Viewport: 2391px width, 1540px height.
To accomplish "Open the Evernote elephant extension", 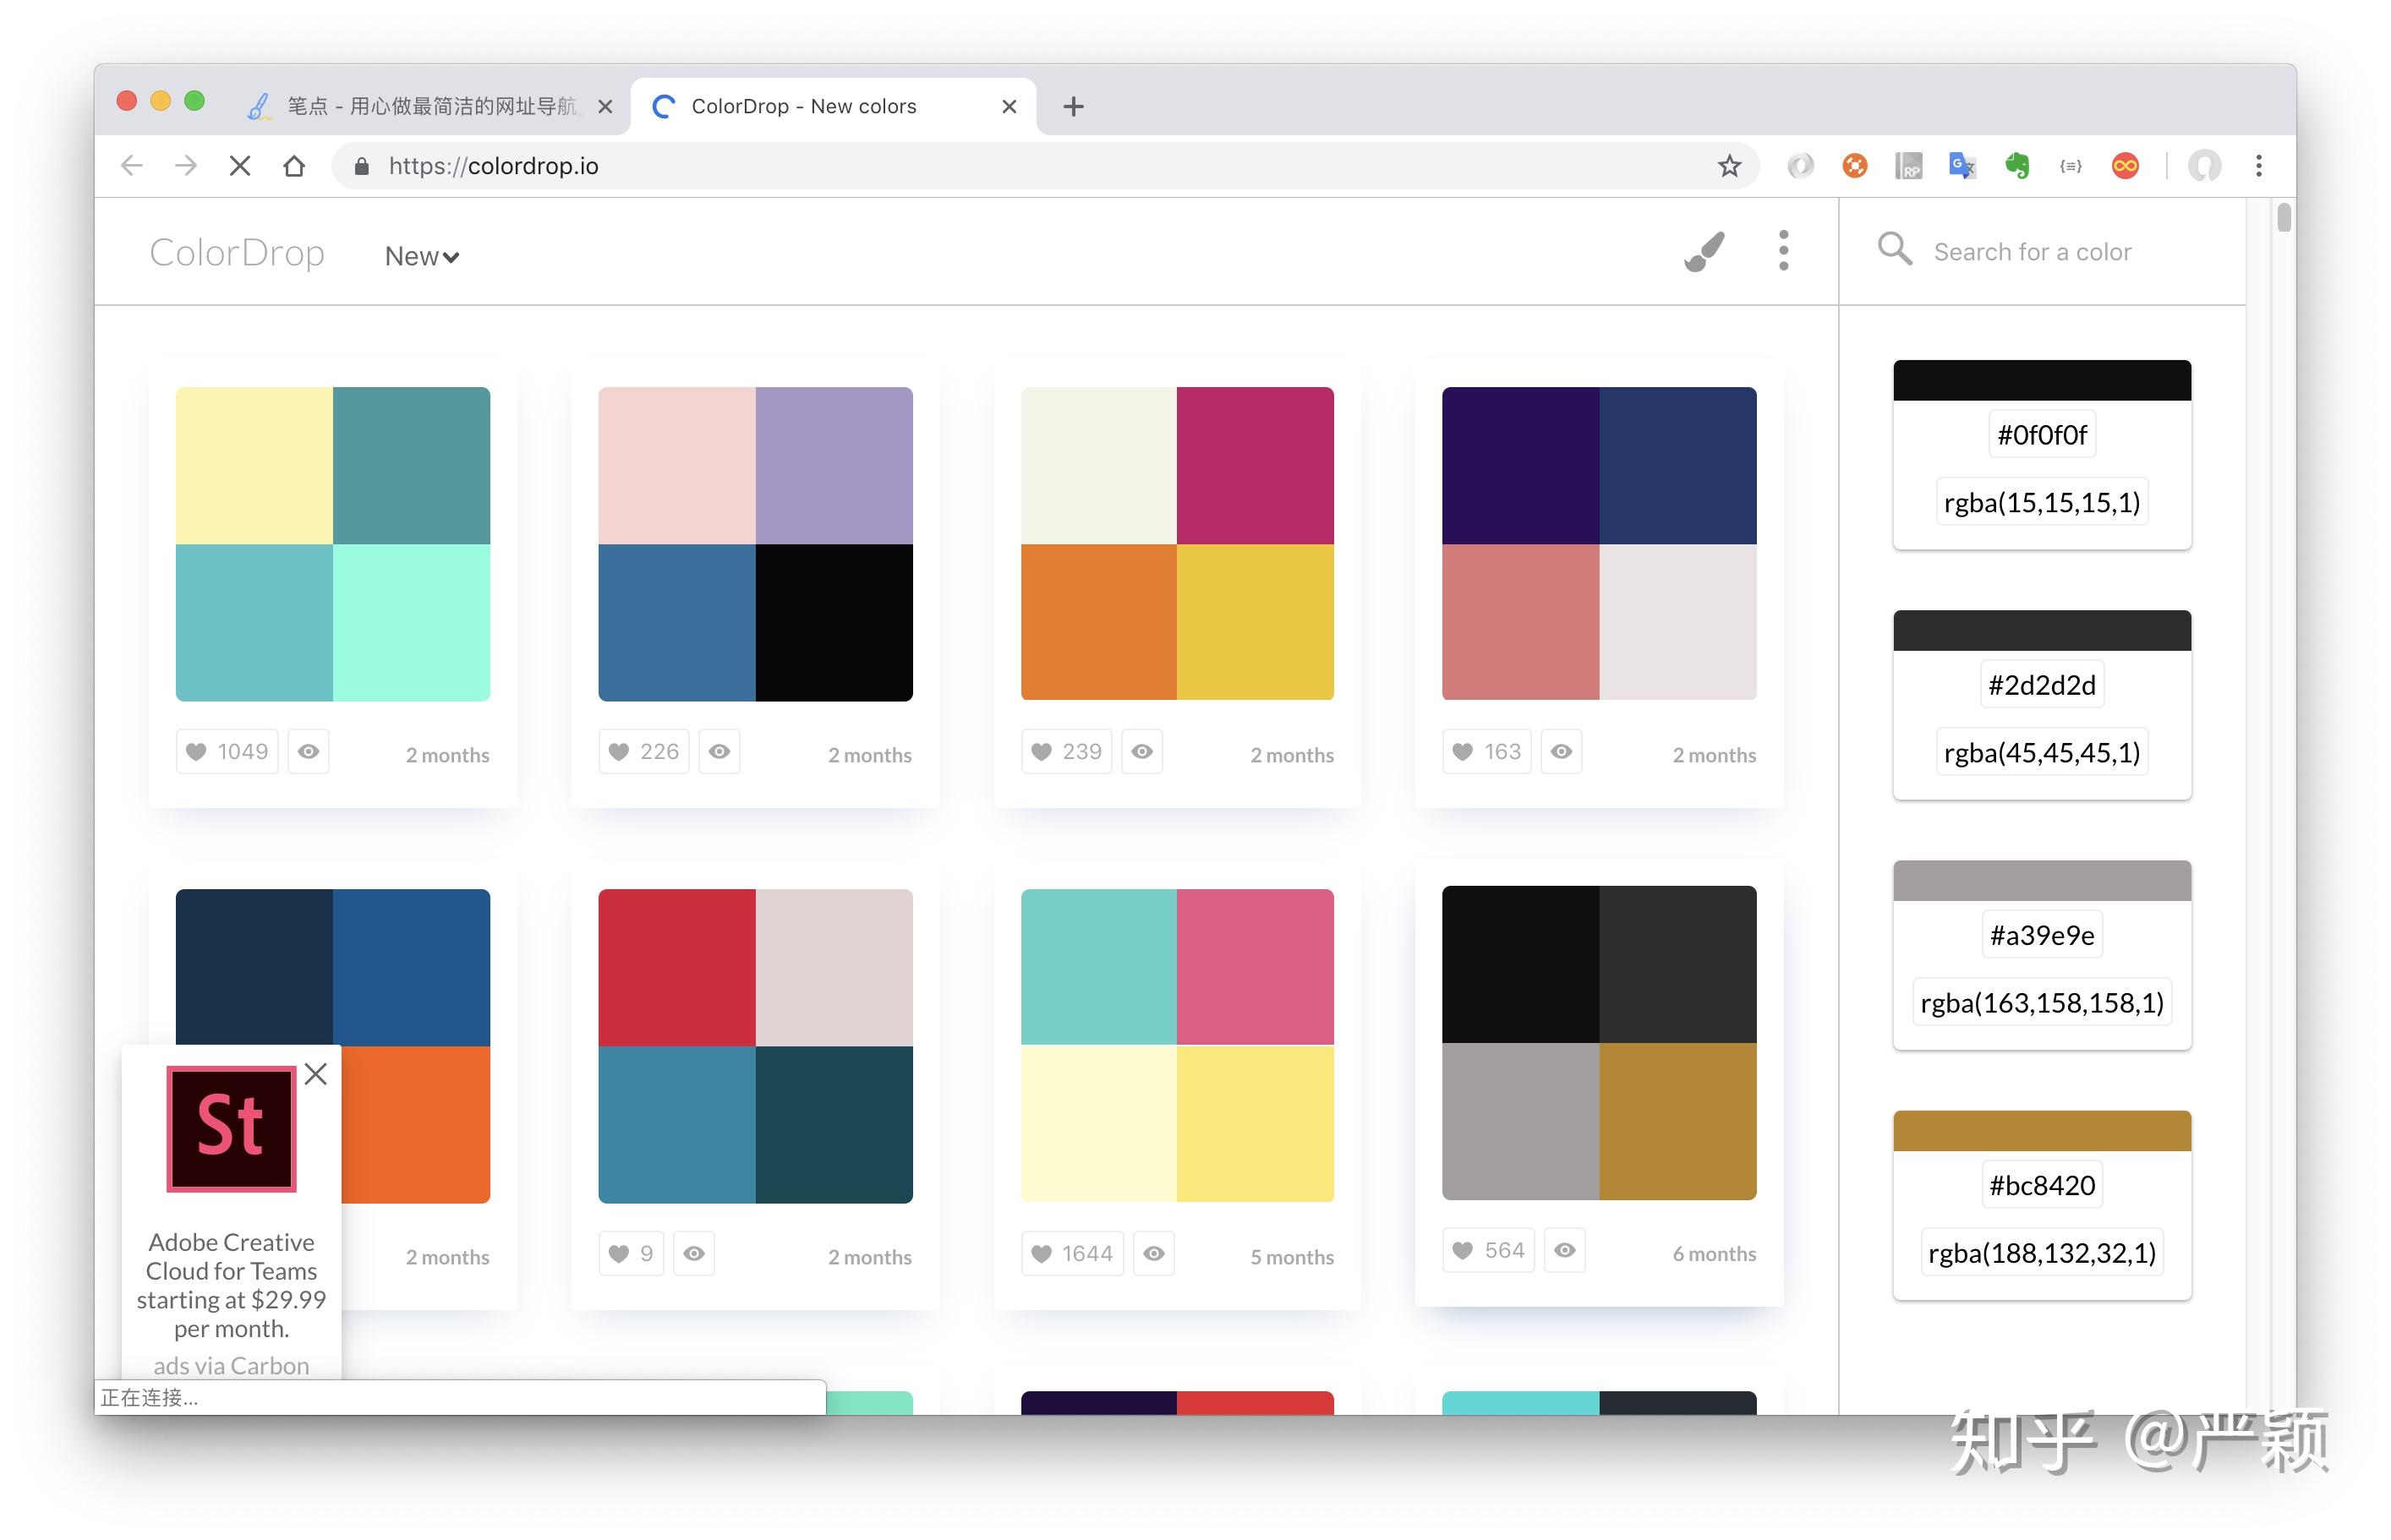I will coord(2016,166).
